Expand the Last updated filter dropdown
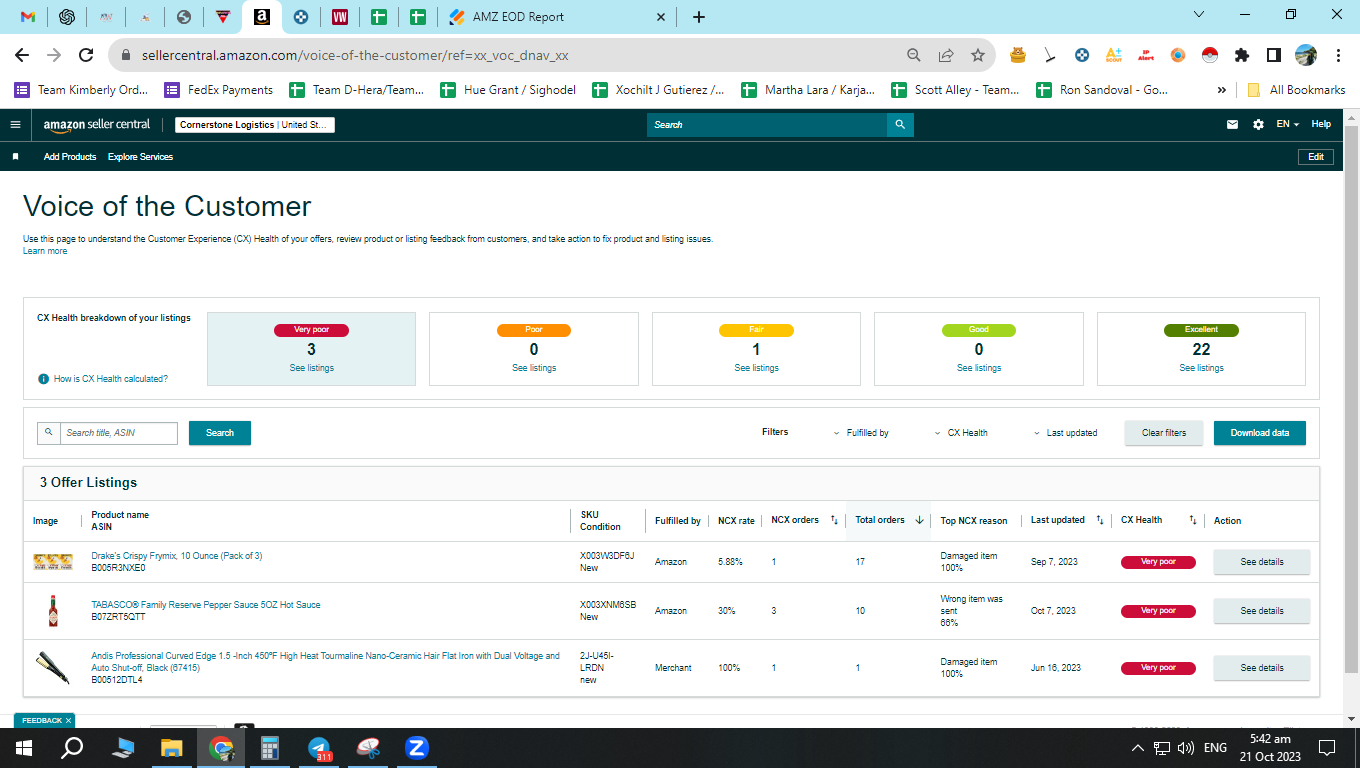Viewport: 1360px width, 768px height. coord(1065,433)
